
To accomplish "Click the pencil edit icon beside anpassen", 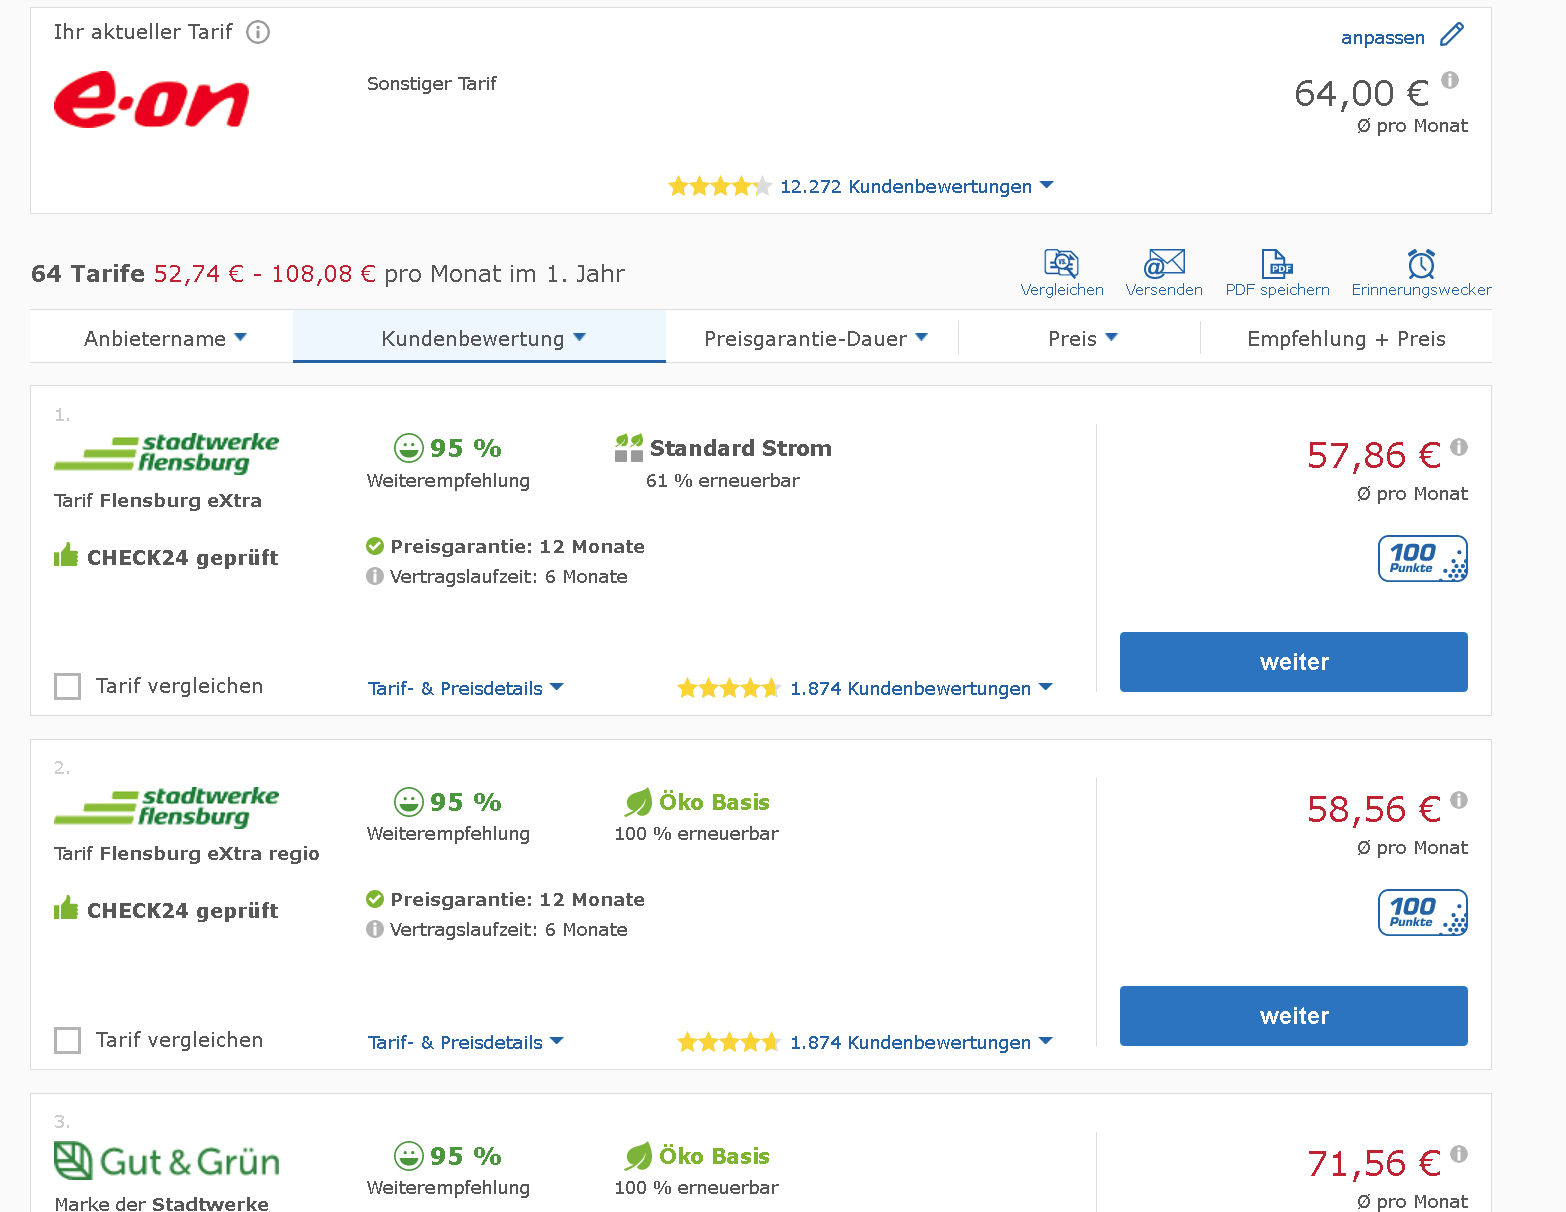I will point(1452,35).
